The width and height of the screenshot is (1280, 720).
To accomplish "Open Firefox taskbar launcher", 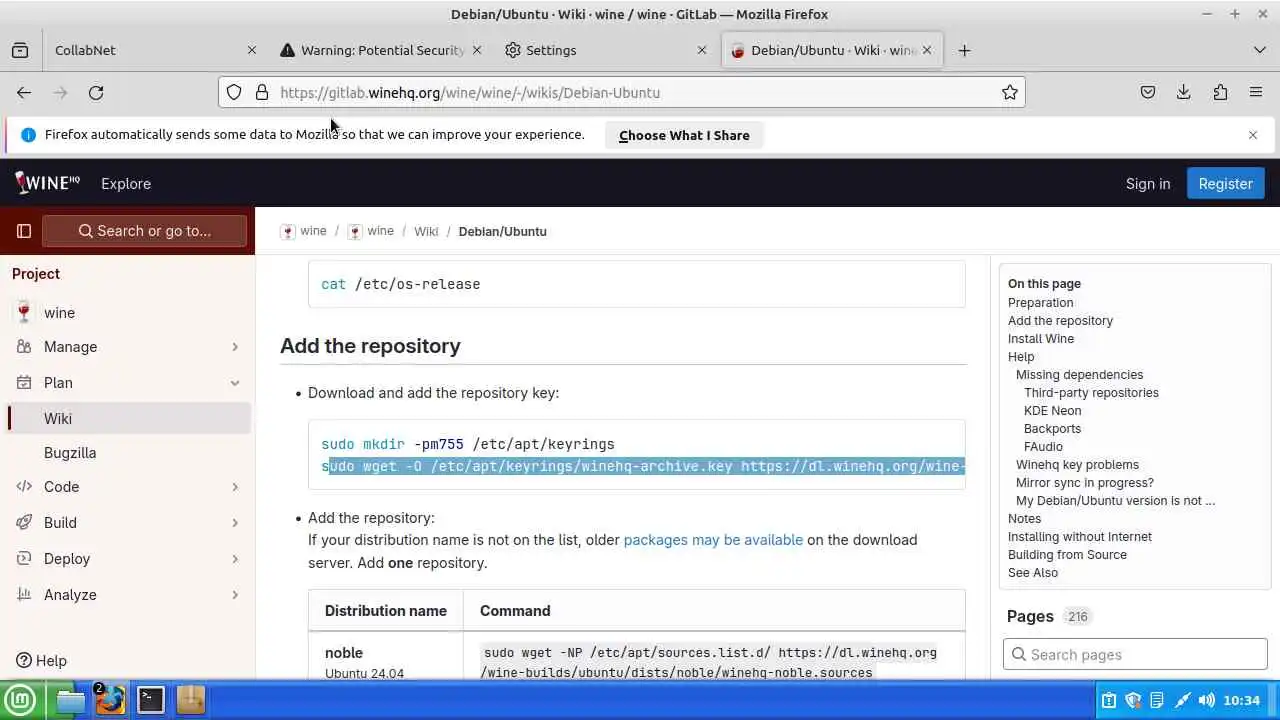I will pyautogui.click(x=110, y=700).
